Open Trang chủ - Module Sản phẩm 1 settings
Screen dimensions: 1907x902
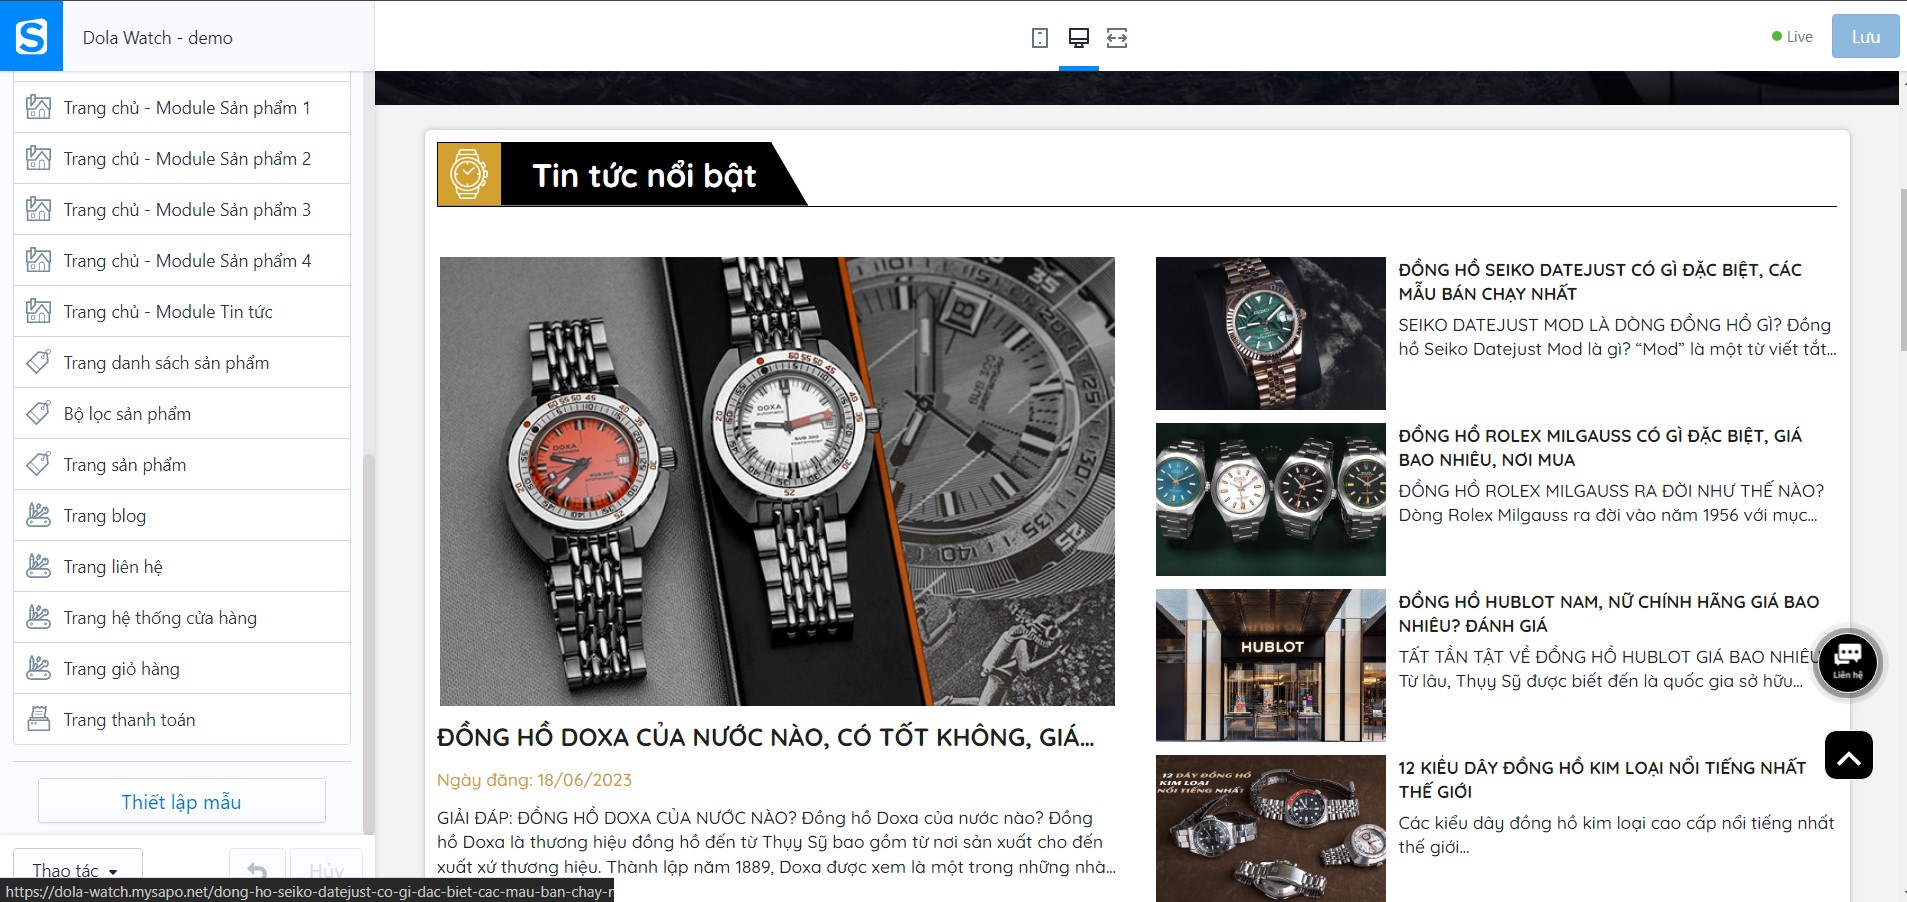point(182,107)
